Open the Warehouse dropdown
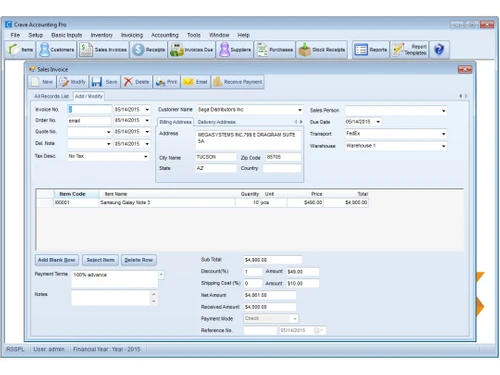Viewport: 500px width, 375px height. tap(443, 146)
